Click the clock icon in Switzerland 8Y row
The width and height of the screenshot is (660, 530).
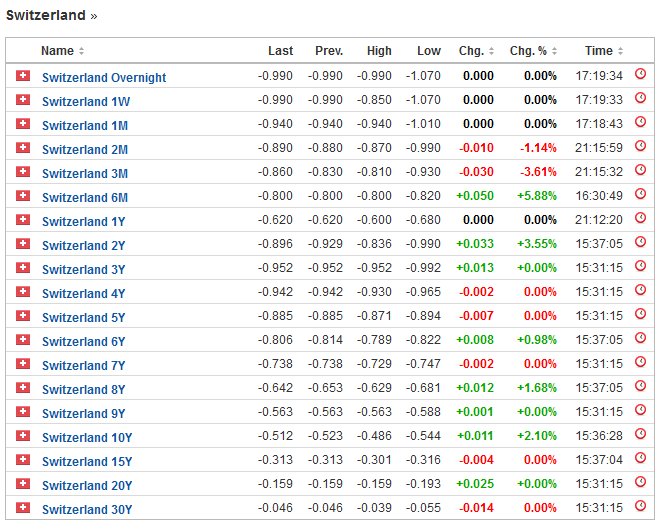click(640, 386)
